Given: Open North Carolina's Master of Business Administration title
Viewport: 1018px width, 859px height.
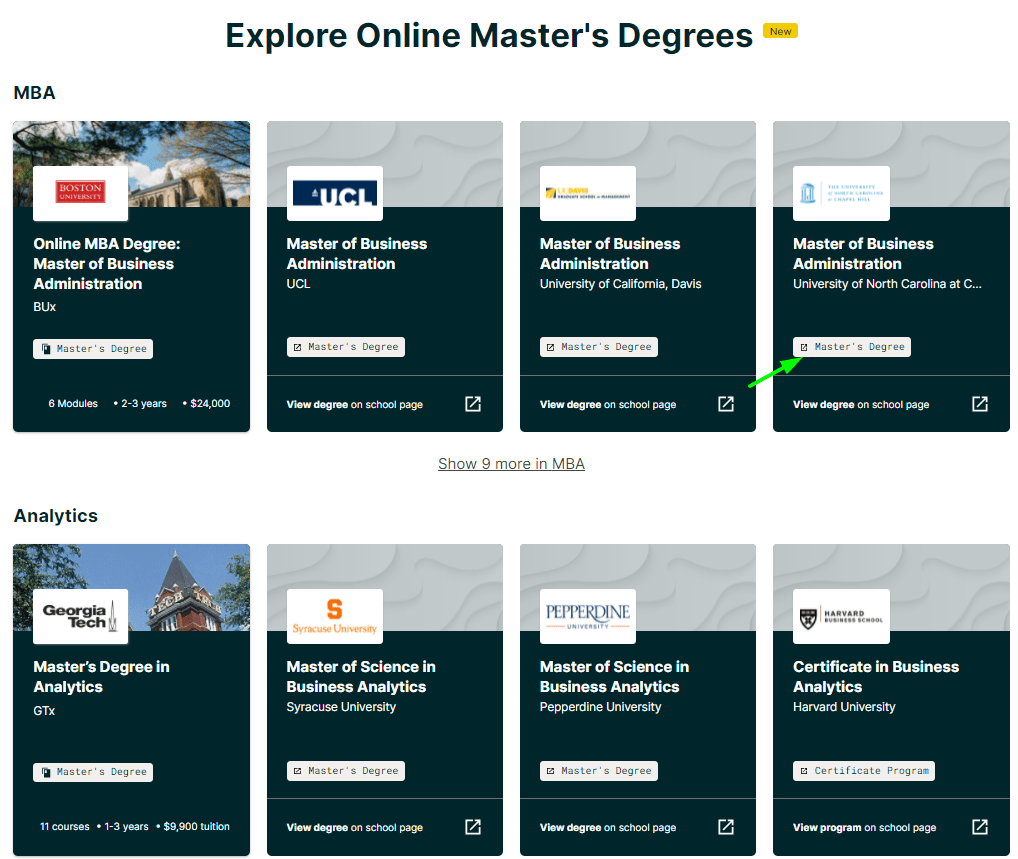Looking at the screenshot, I should 863,254.
